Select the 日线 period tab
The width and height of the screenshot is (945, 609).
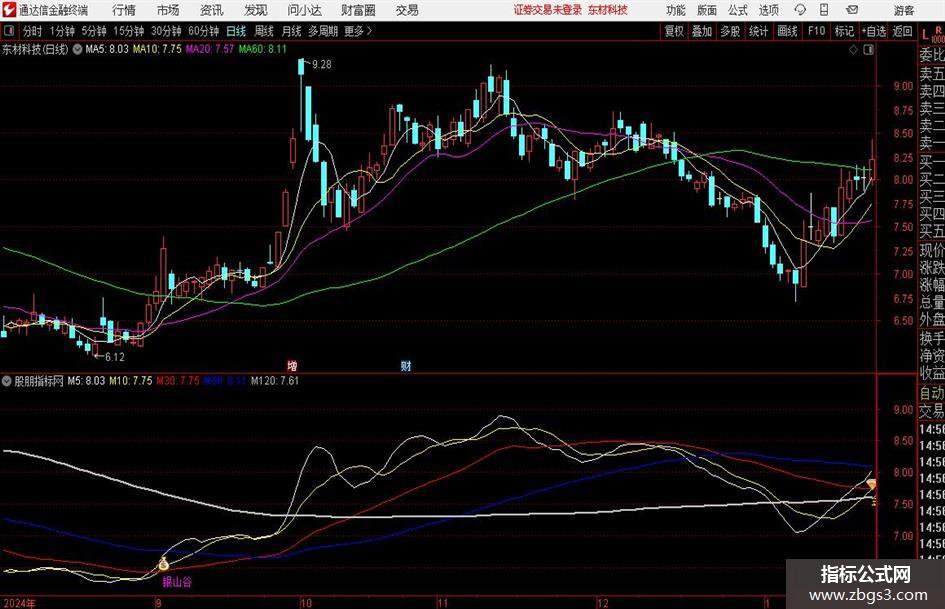(x=236, y=31)
